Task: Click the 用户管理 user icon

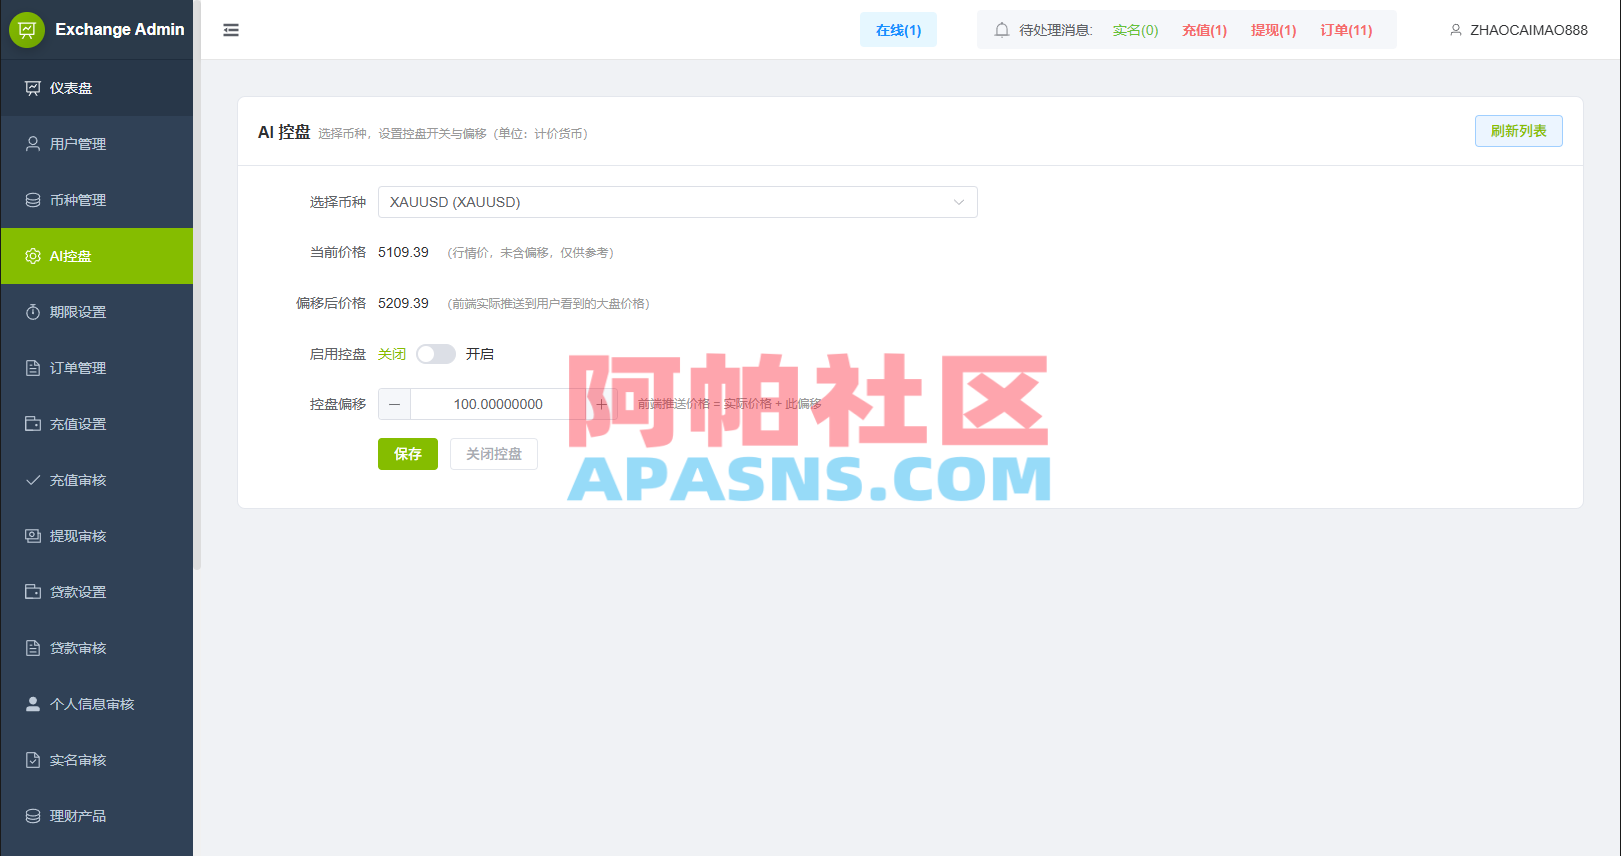Action: (x=33, y=144)
